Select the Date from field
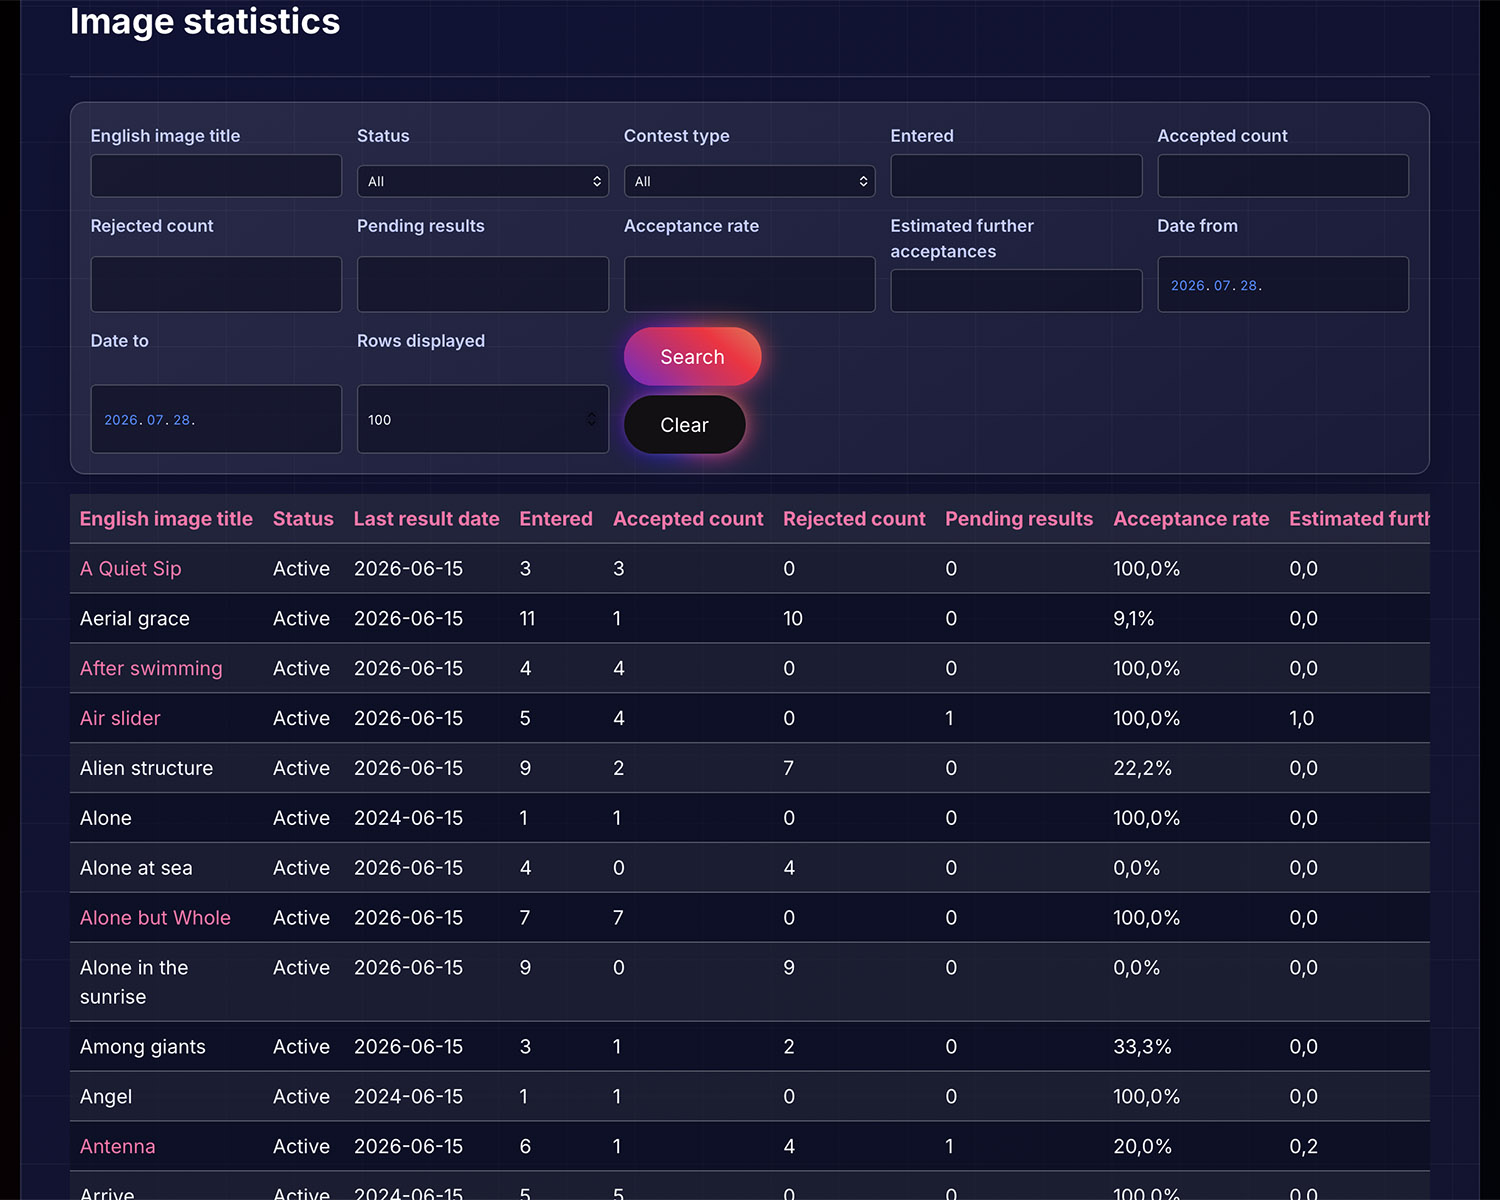 click(1283, 284)
